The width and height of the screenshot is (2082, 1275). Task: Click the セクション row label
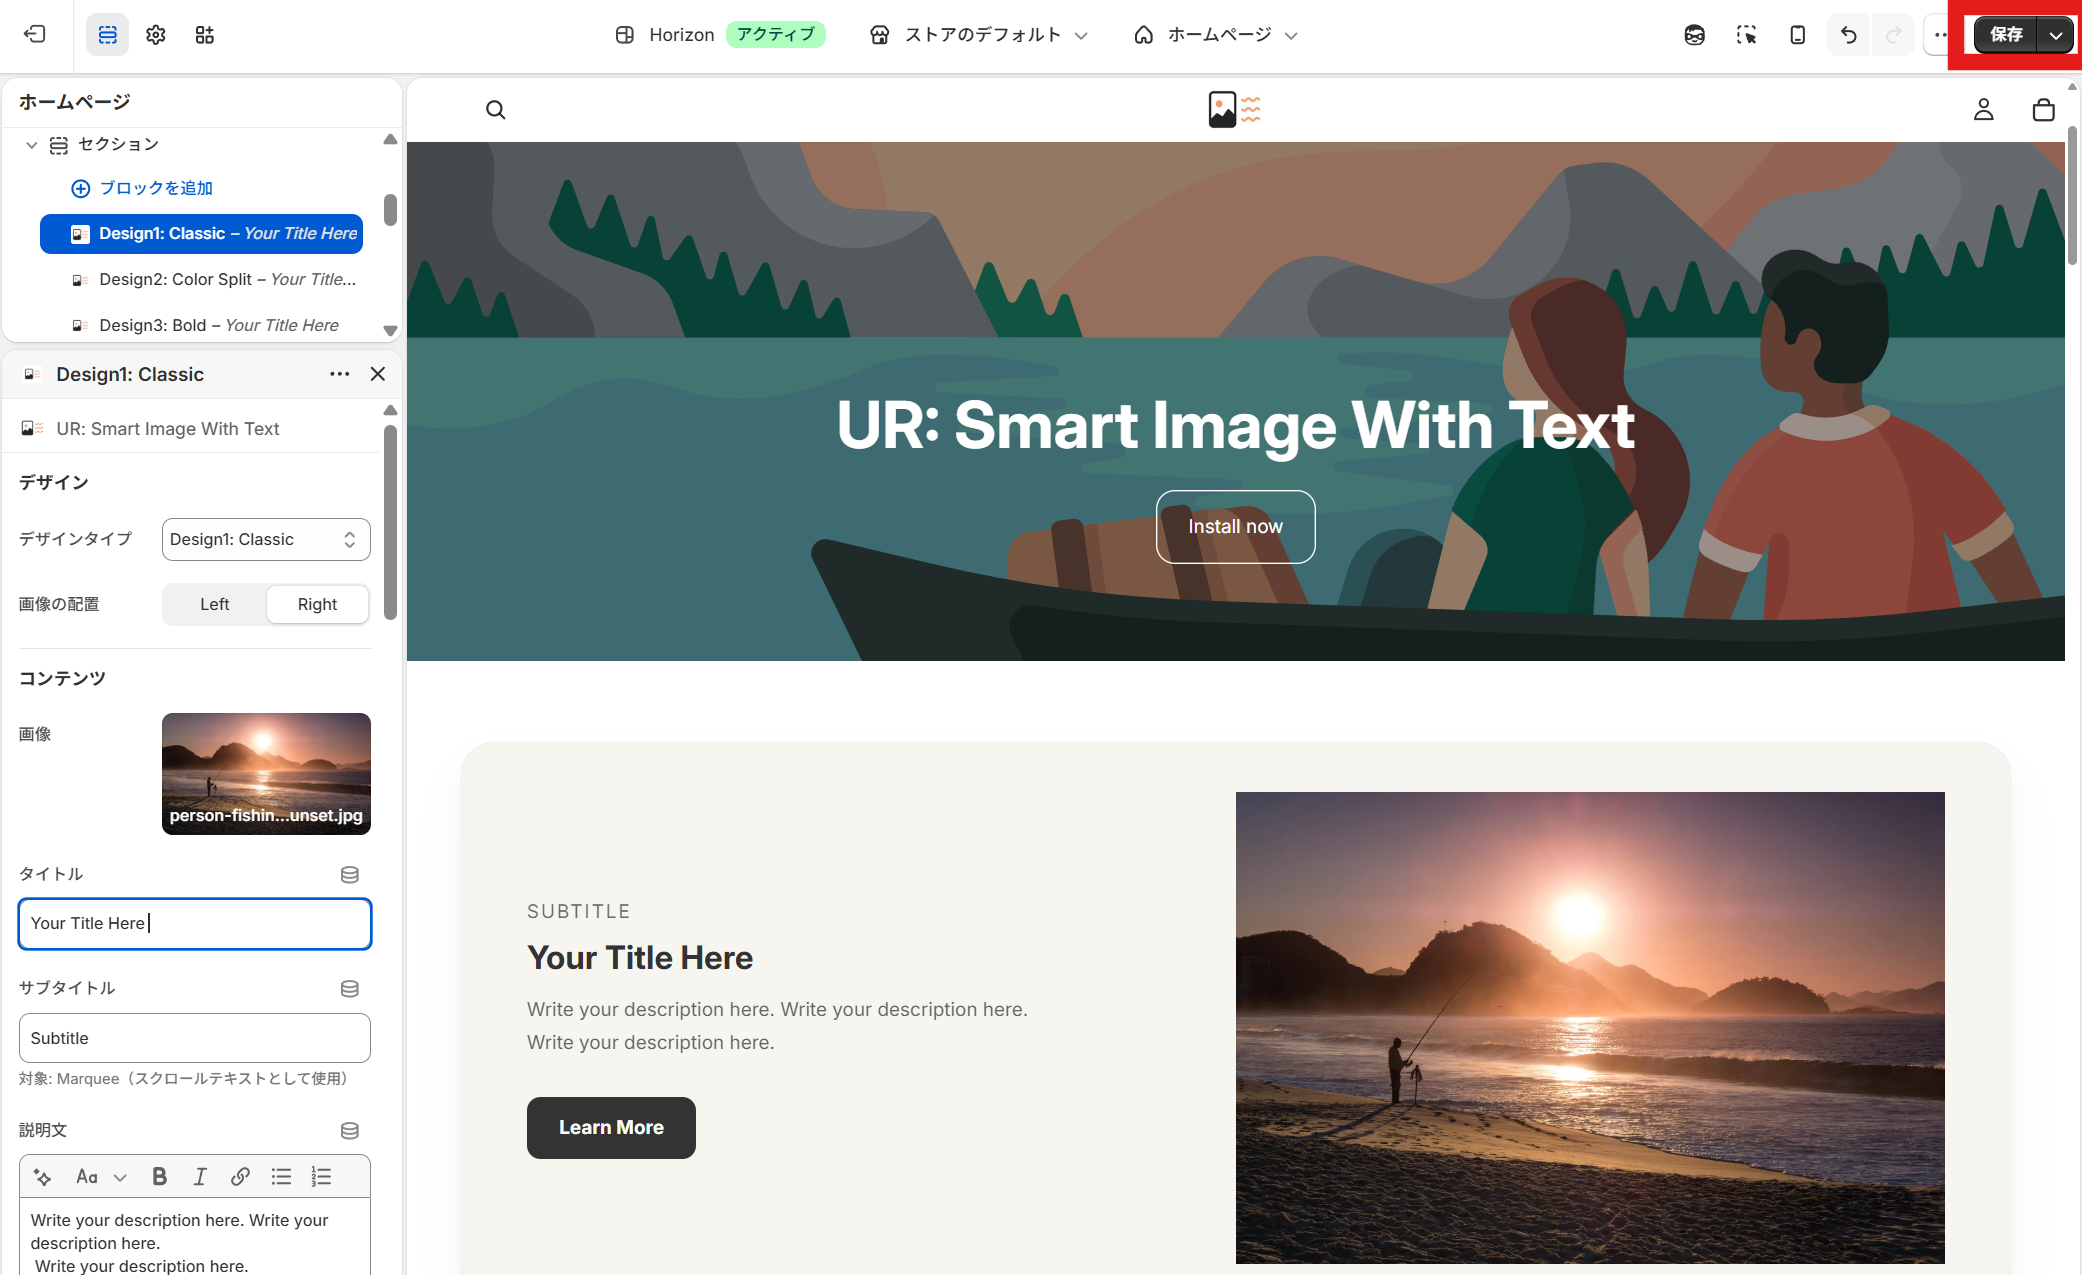[118, 145]
